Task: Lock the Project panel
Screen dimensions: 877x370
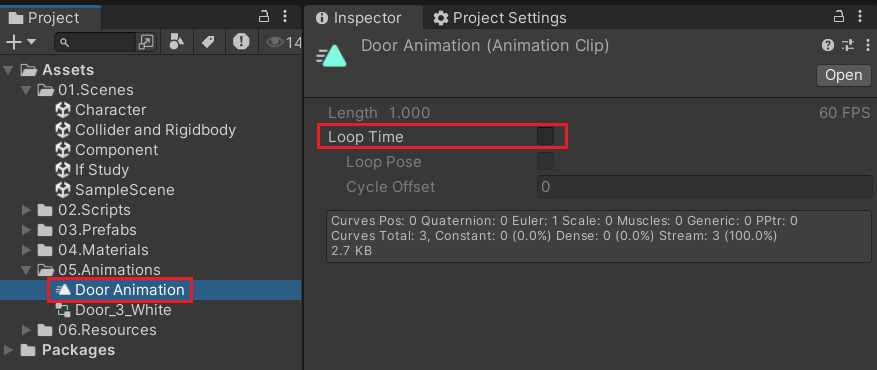Action: tap(264, 17)
